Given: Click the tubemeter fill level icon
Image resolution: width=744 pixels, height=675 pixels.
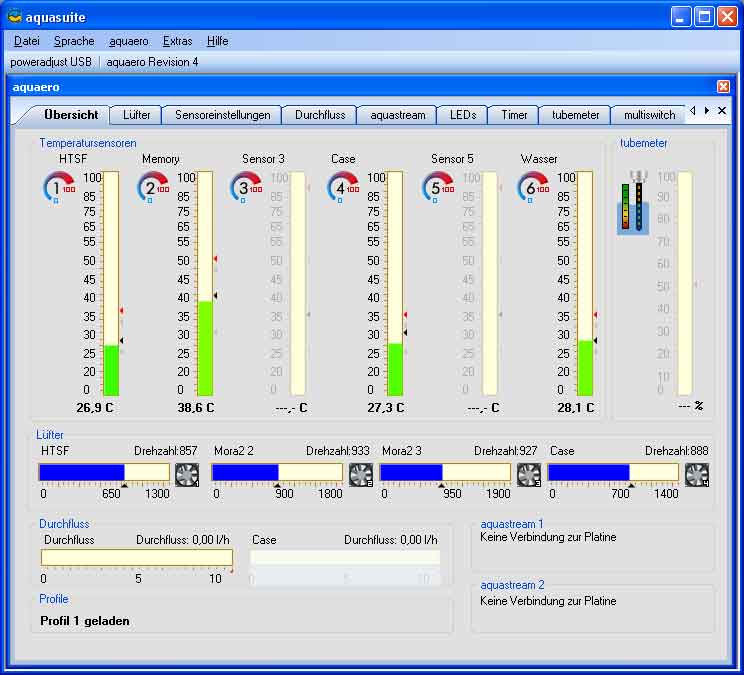Looking at the screenshot, I should pos(633,203).
